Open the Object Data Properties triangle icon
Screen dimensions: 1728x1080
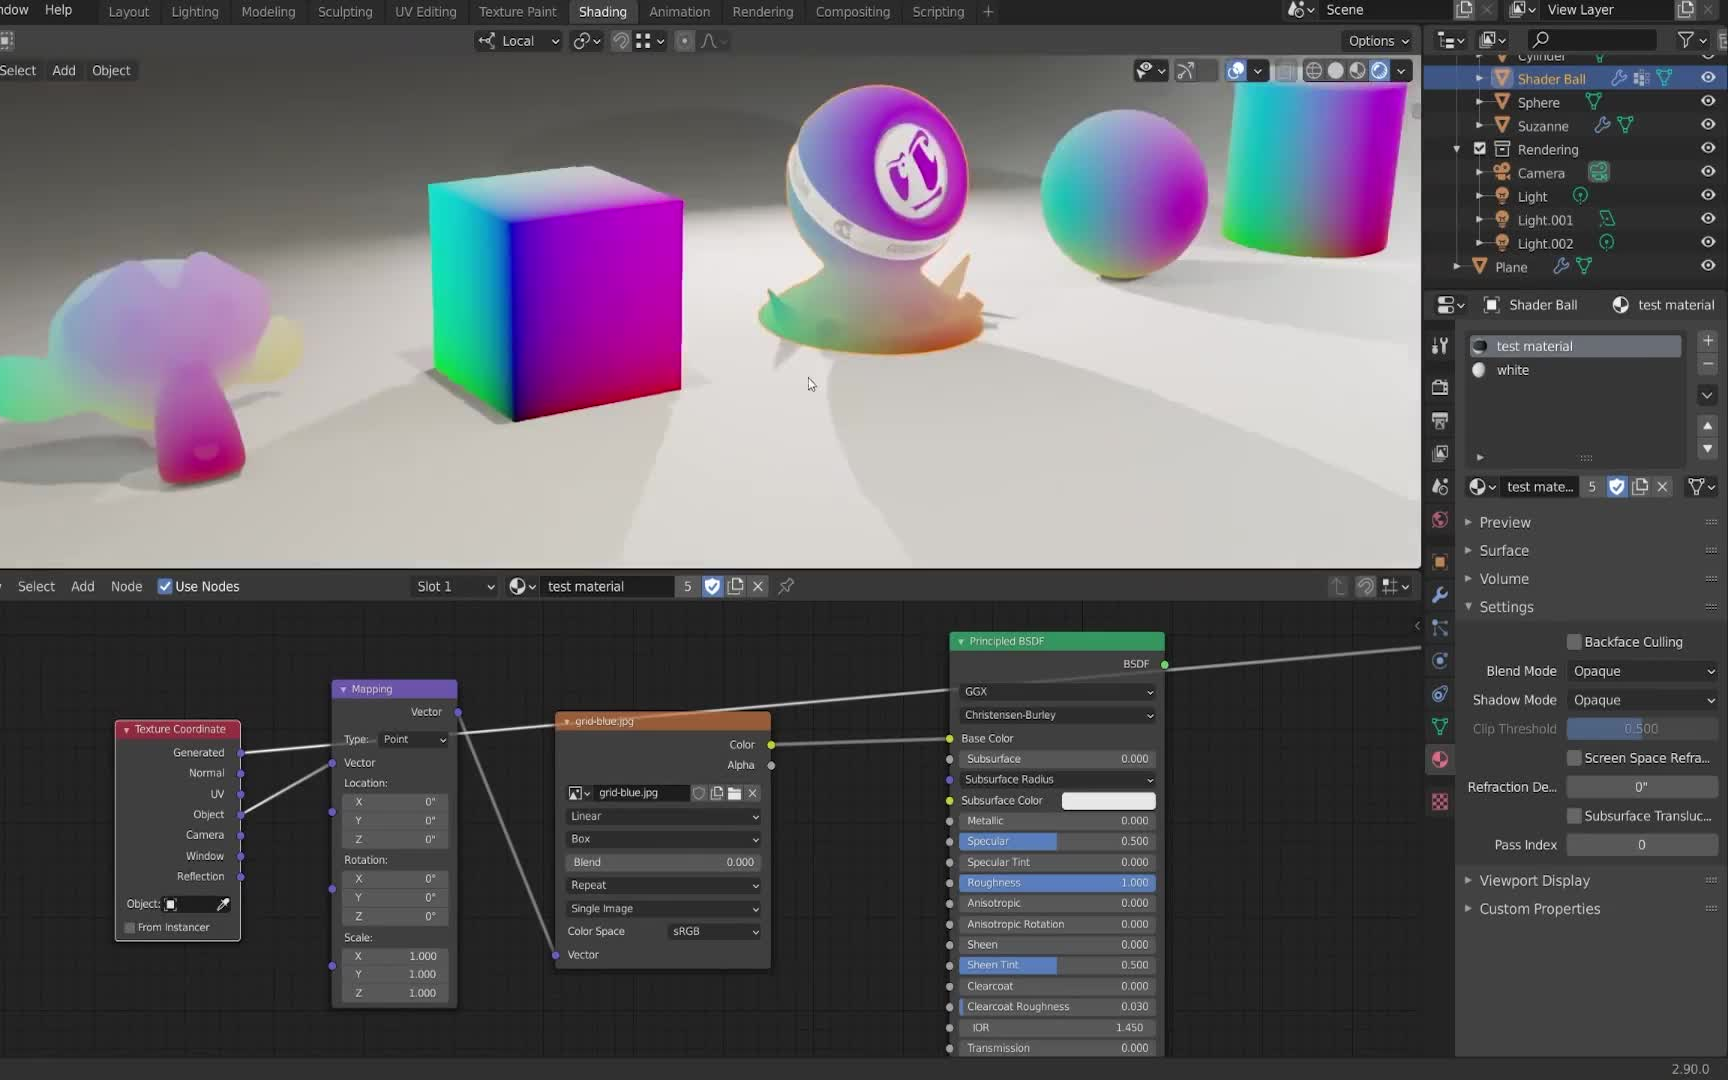(x=1438, y=727)
